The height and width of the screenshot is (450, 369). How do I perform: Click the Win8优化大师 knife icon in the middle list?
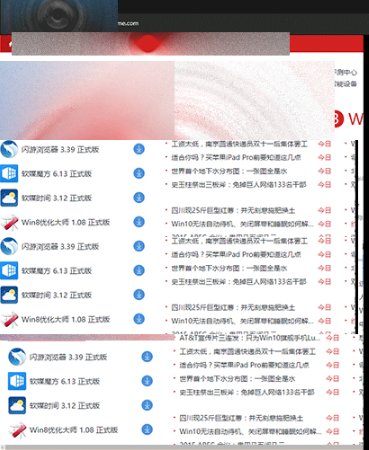click(9, 319)
